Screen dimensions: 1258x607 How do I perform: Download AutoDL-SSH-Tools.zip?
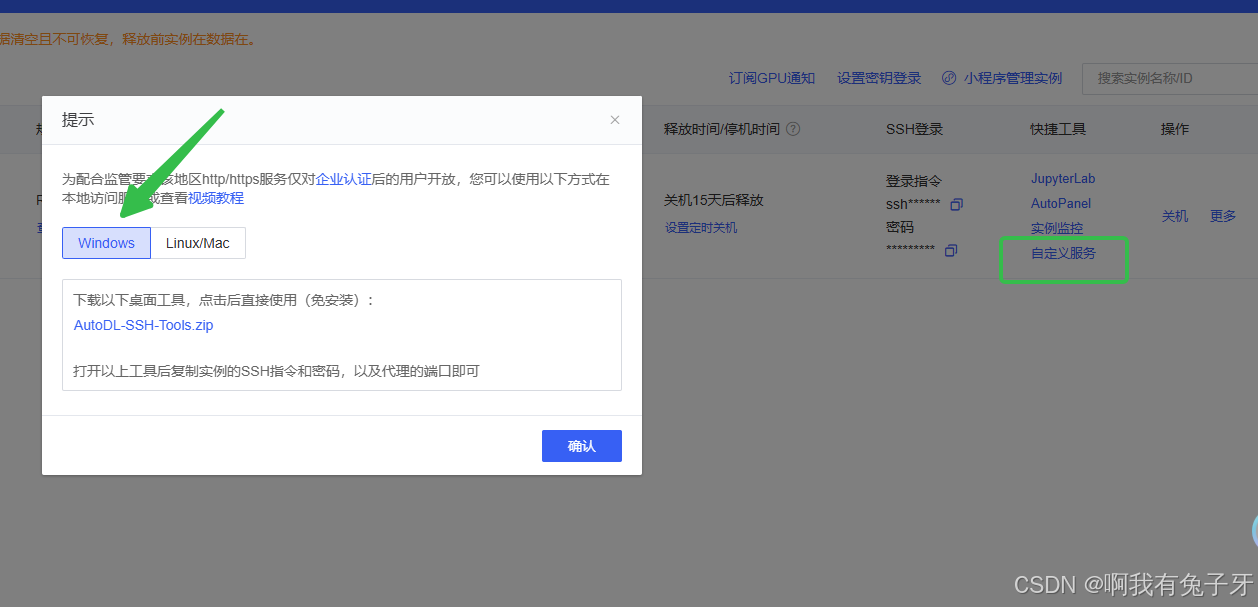pos(144,325)
